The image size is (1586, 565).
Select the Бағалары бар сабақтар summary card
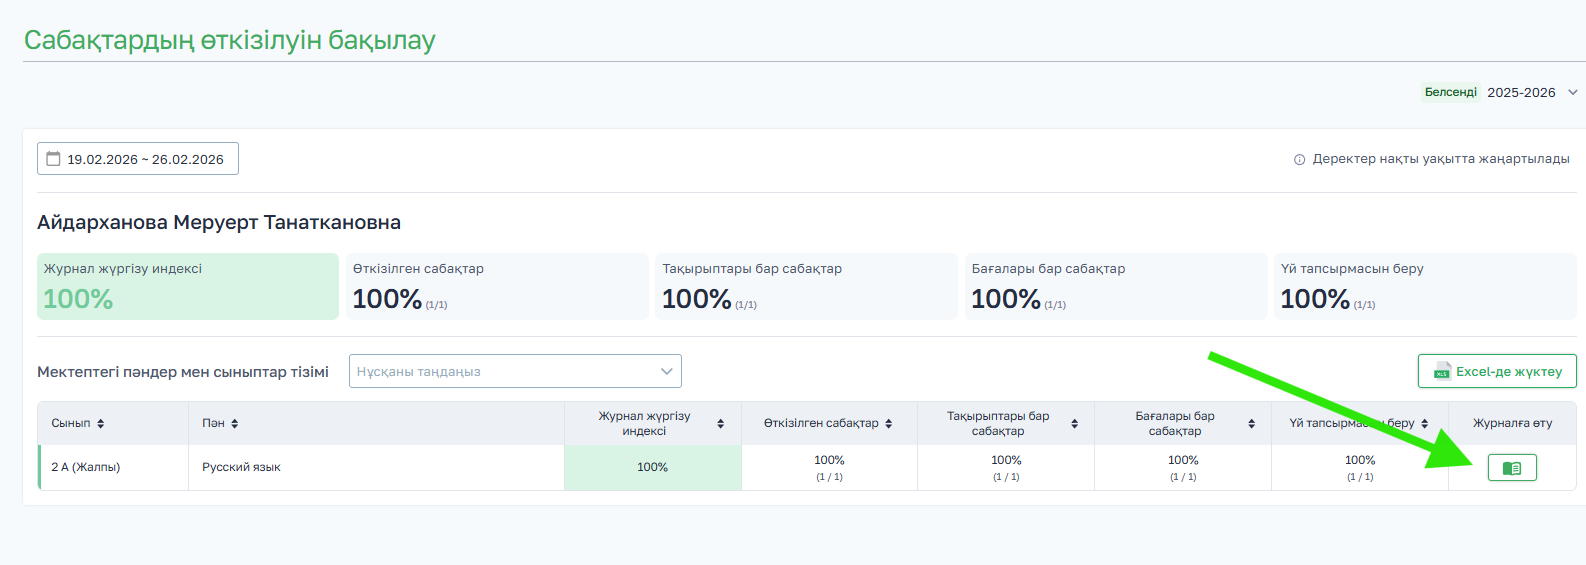(x=1115, y=287)
